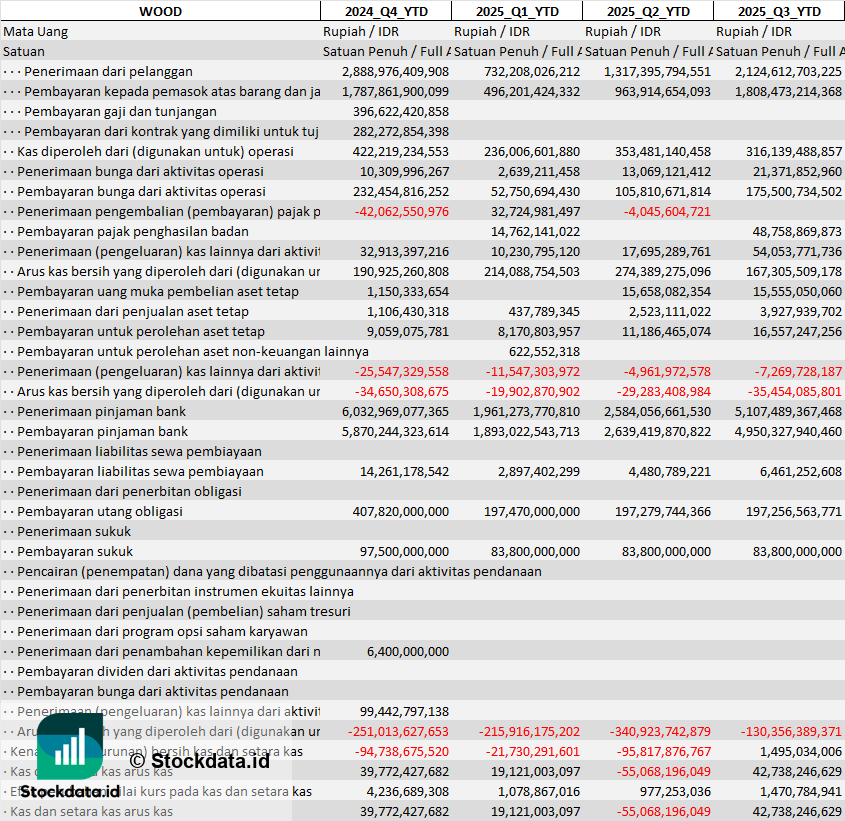Select the value 175,500,734,502
Screen dimensions: 845x821
pyautogui.click(x=793, y=191)
